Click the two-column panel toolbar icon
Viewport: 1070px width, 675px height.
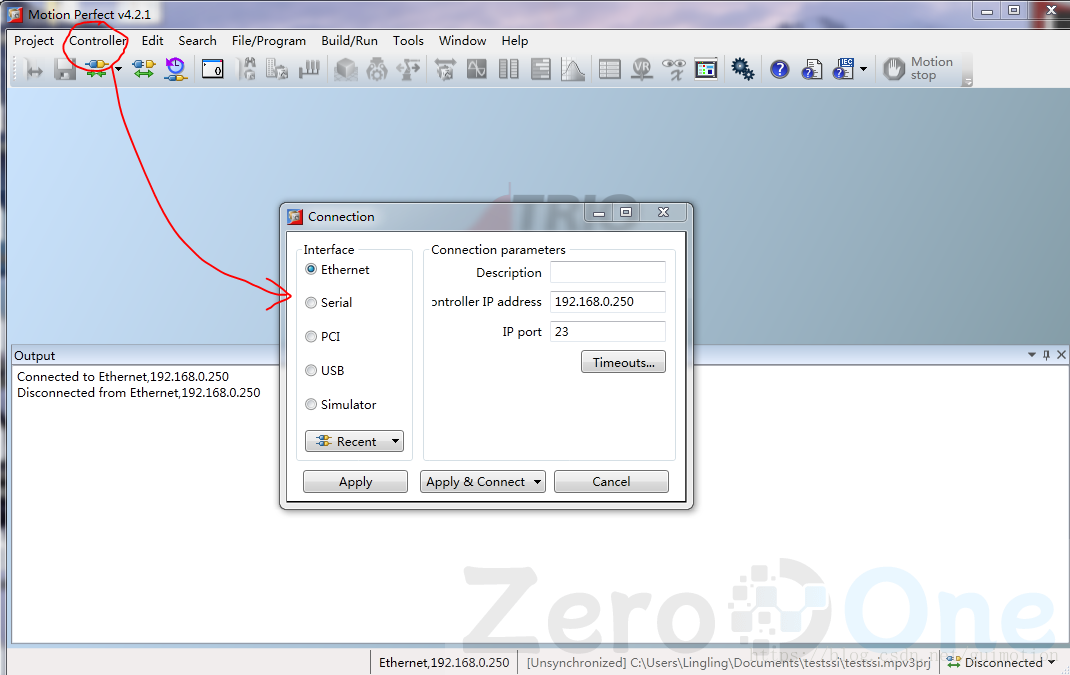point(508,69)
